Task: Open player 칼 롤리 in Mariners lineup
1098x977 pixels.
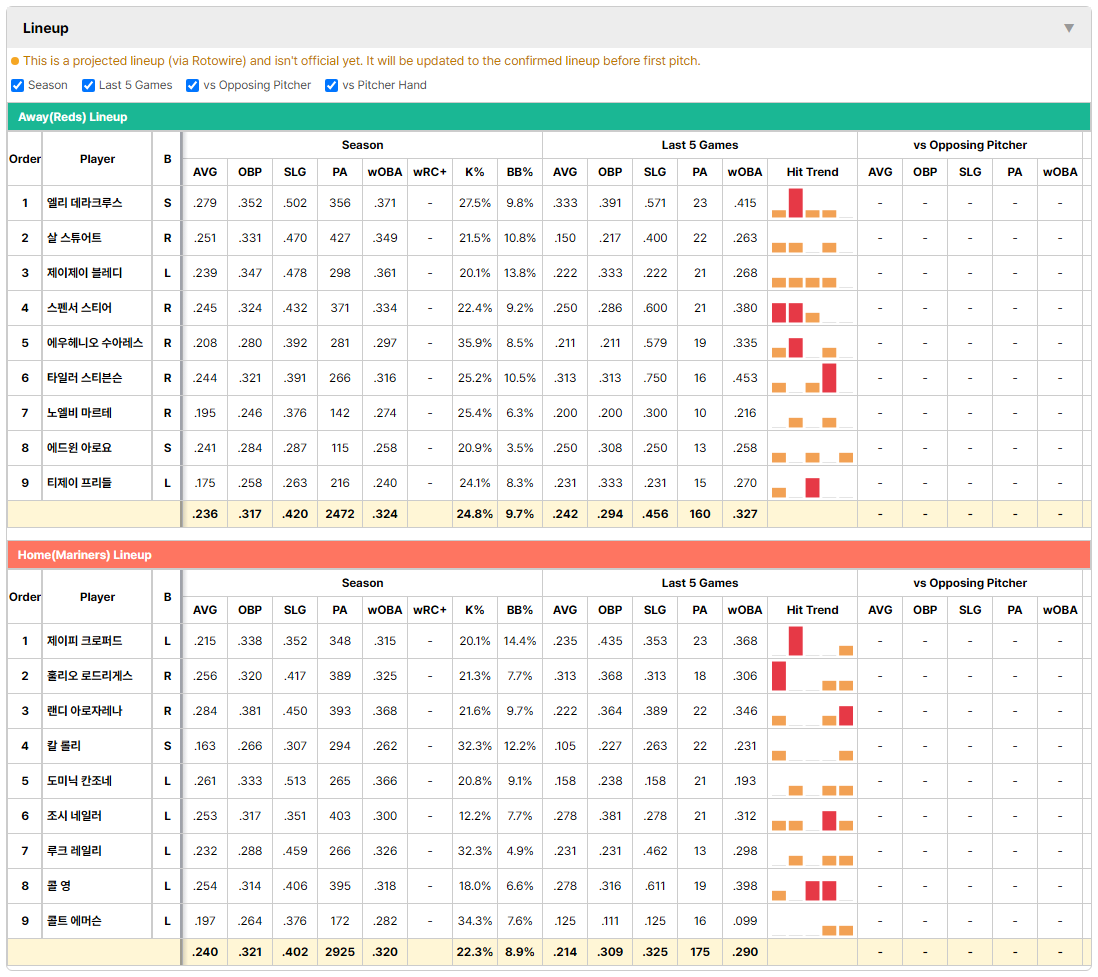Action: coord(64,746)
